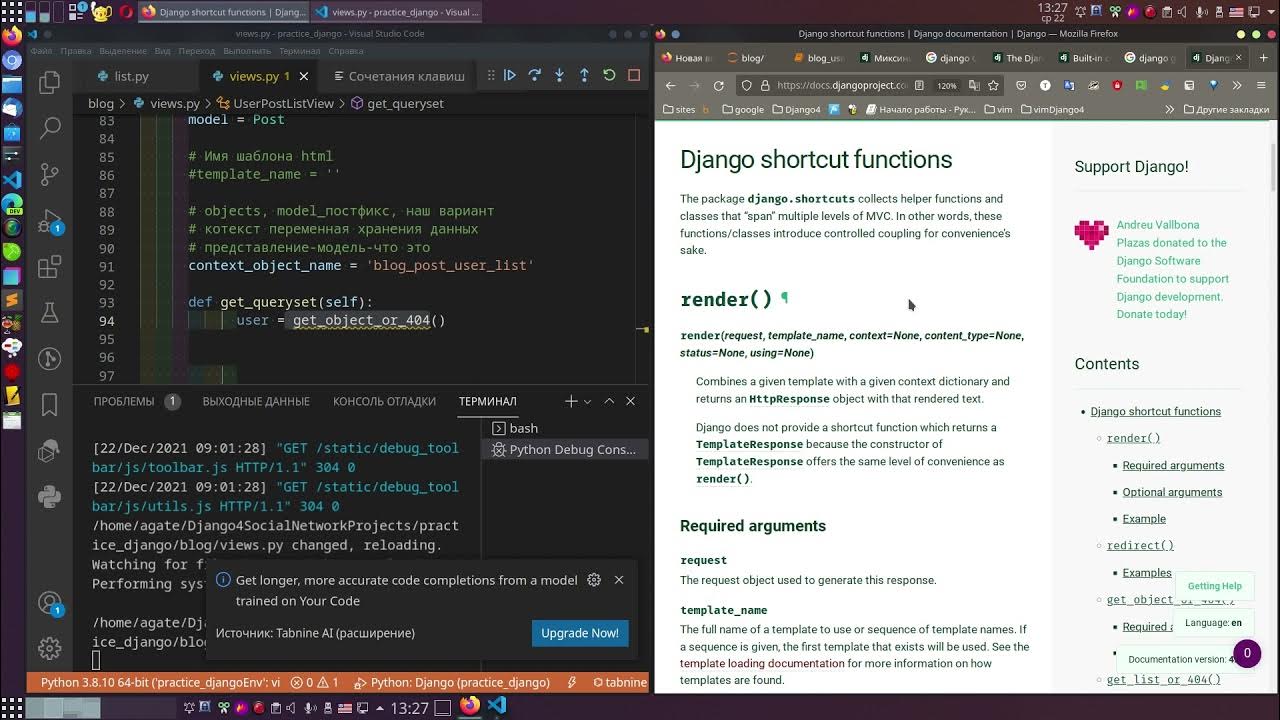Open Source Control view in VS Code

coord(49,175)
